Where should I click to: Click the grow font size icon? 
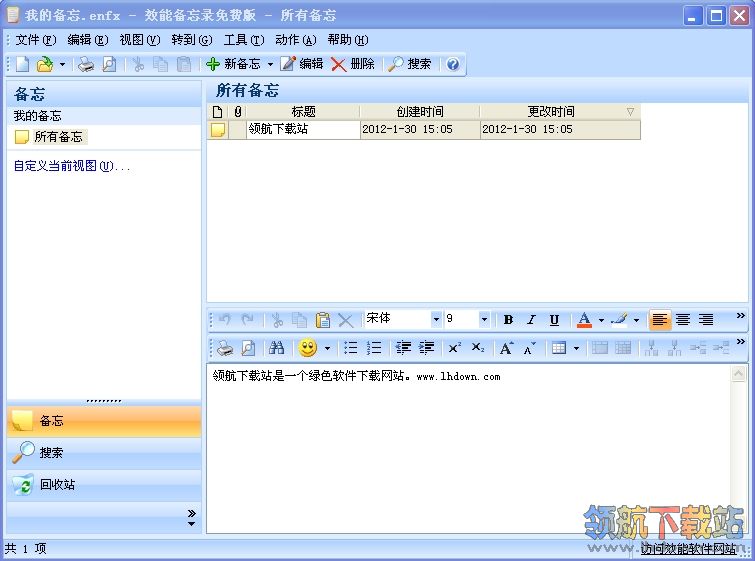tap(506, 348)
